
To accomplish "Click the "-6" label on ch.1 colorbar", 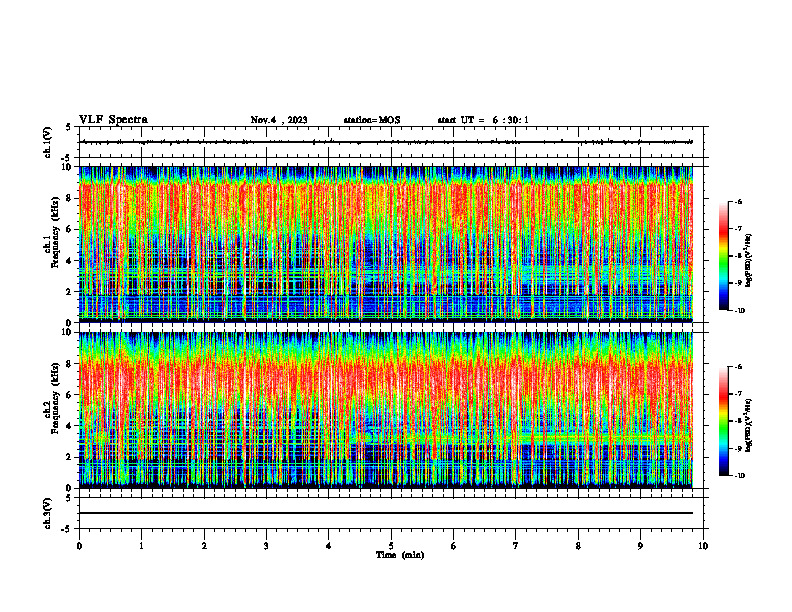I will tap(738, 201).
